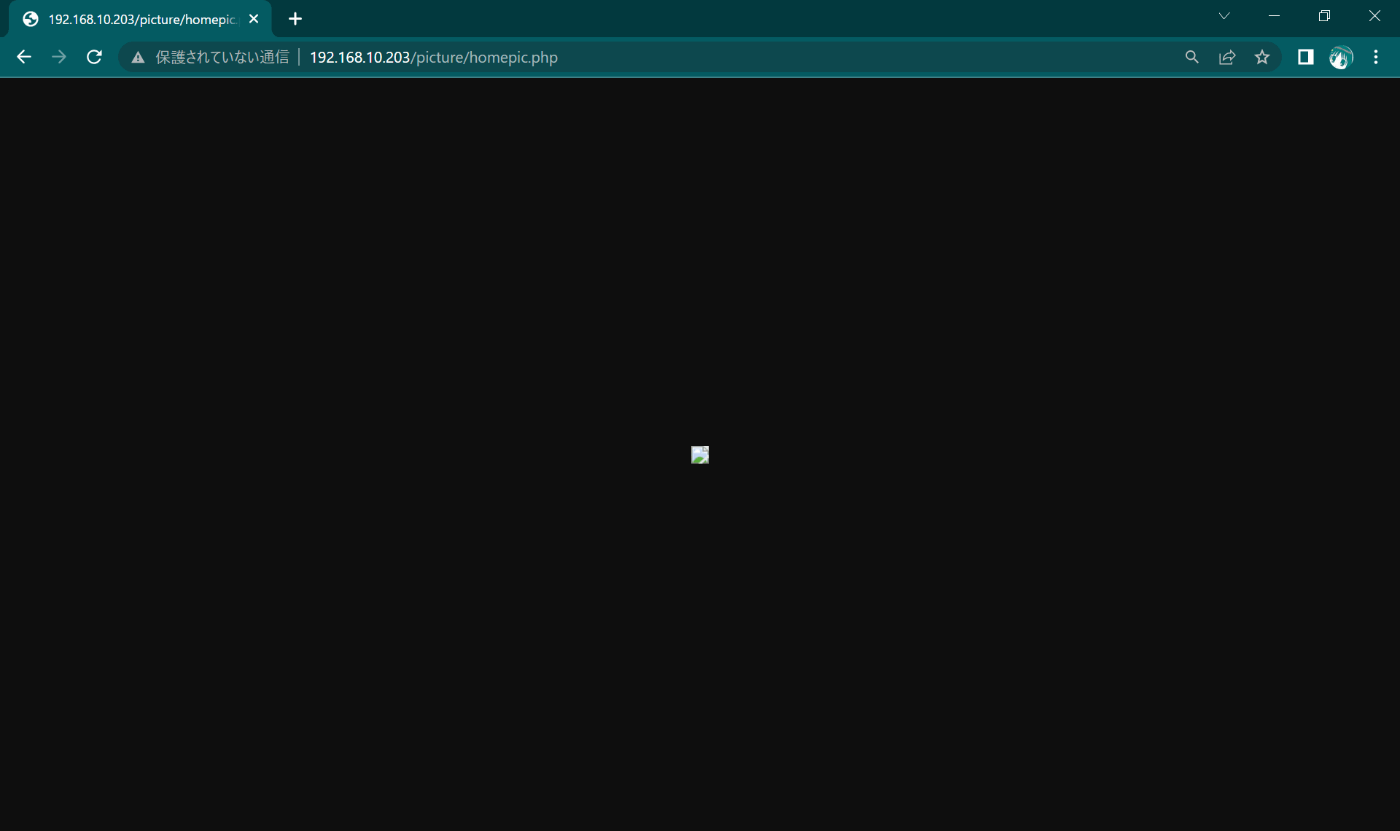Click the restore window button

1324,16
